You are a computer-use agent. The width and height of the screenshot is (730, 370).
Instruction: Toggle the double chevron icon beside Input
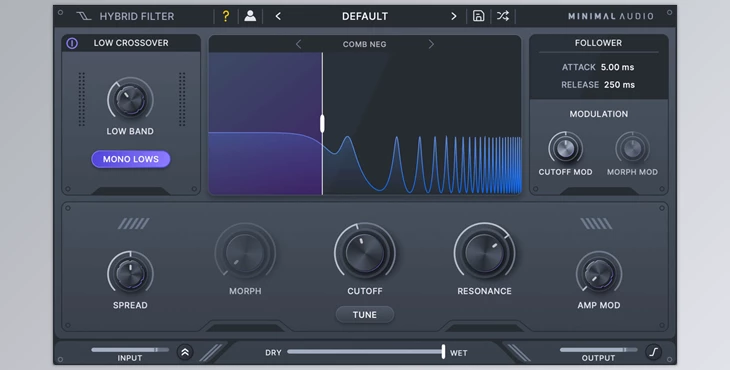[185, 352]
